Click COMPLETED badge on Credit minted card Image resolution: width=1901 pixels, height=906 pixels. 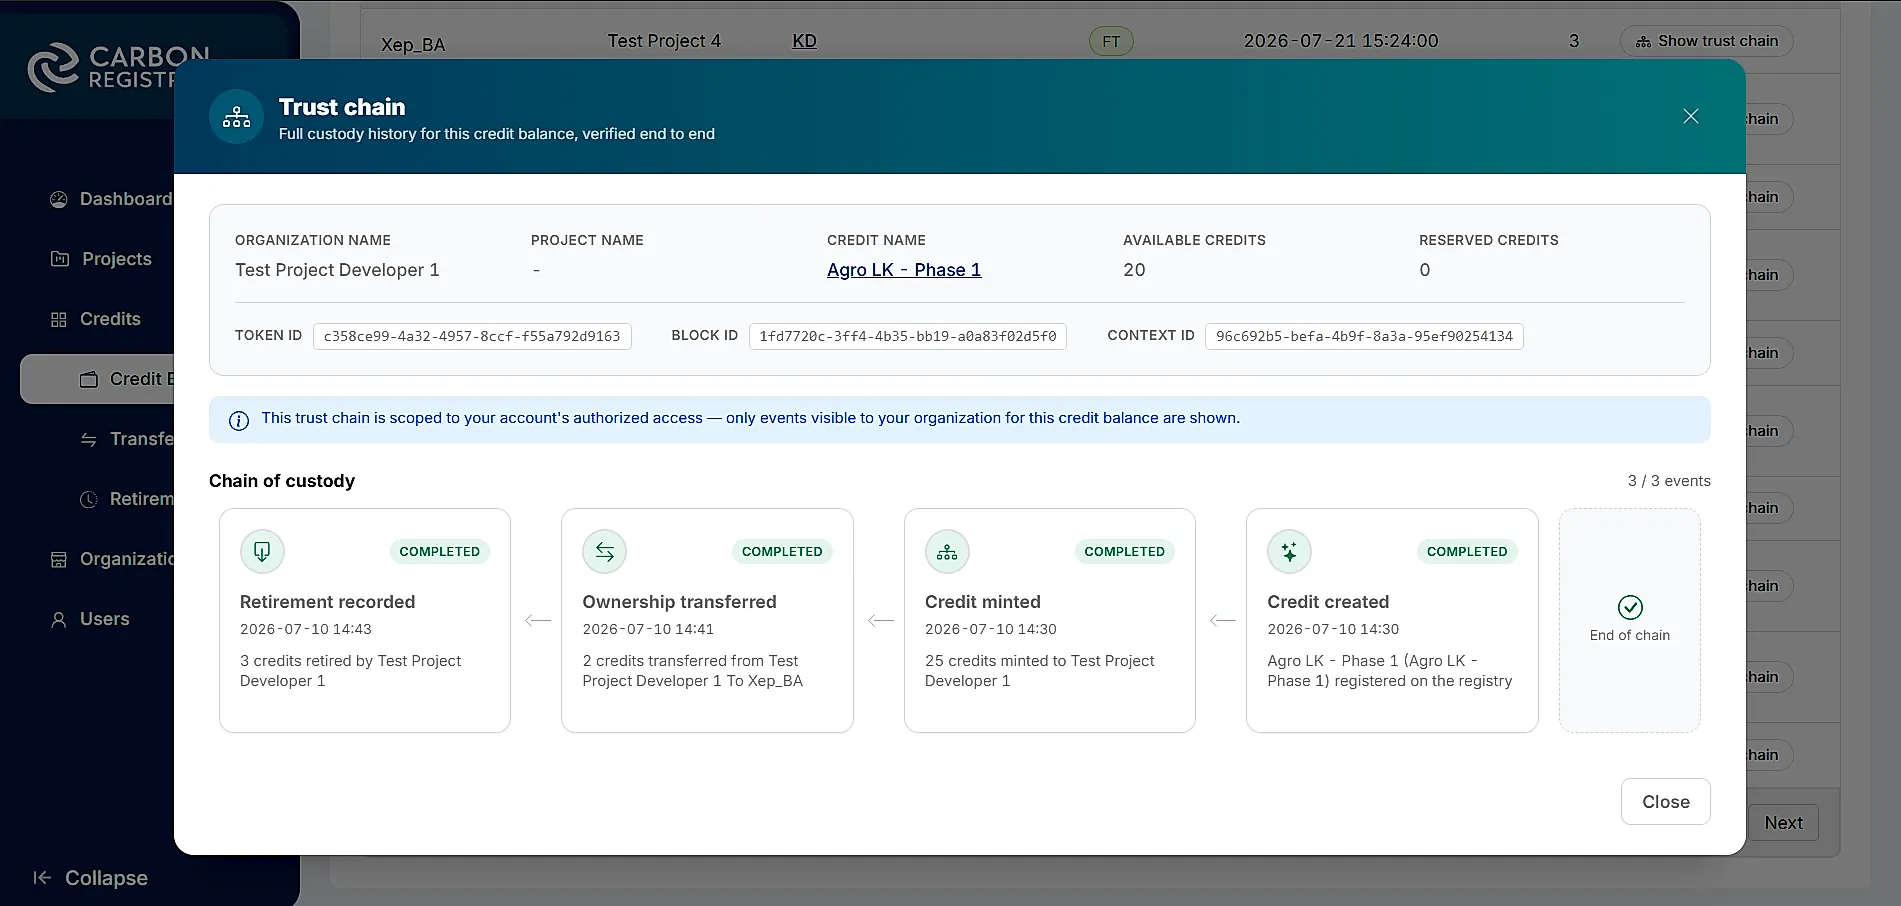point(1124,552)
